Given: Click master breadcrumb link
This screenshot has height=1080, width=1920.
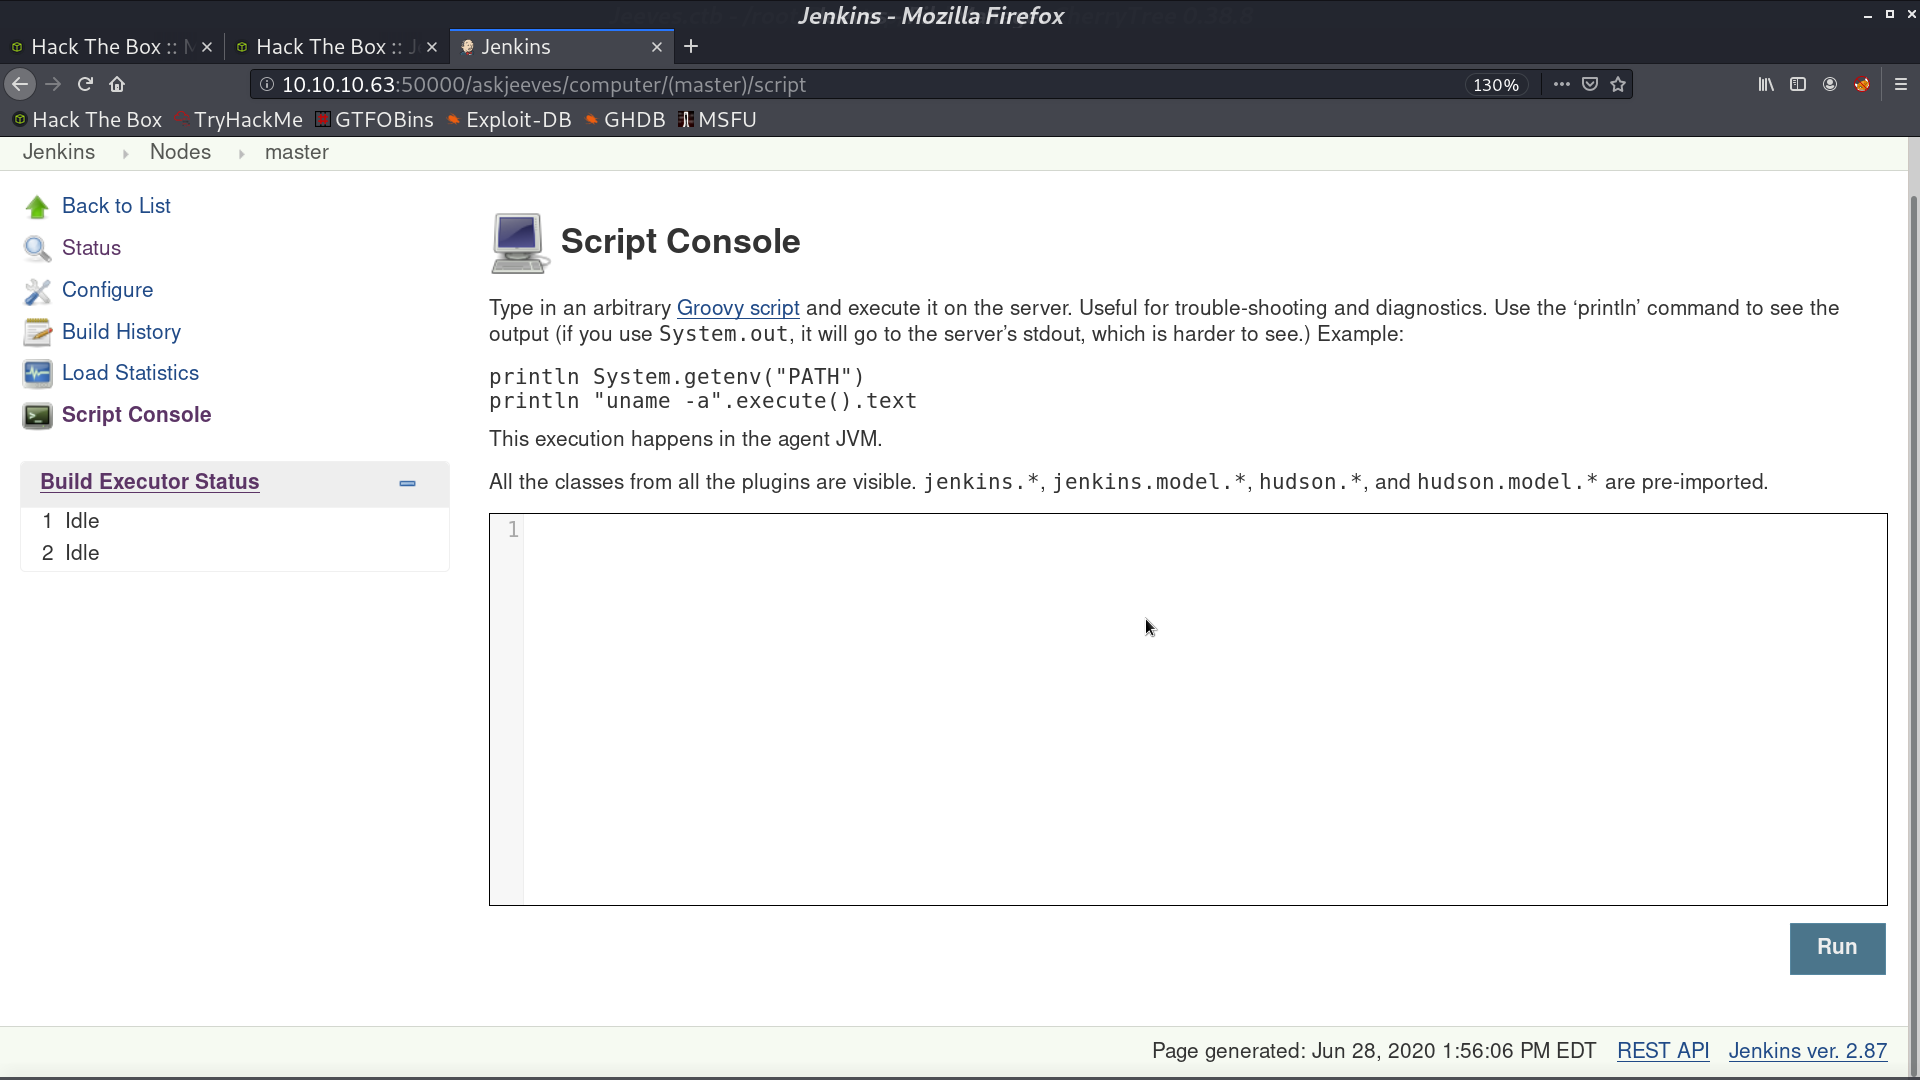Looking at the screenshot, I should pyautogui.click(x=297, y=152).
